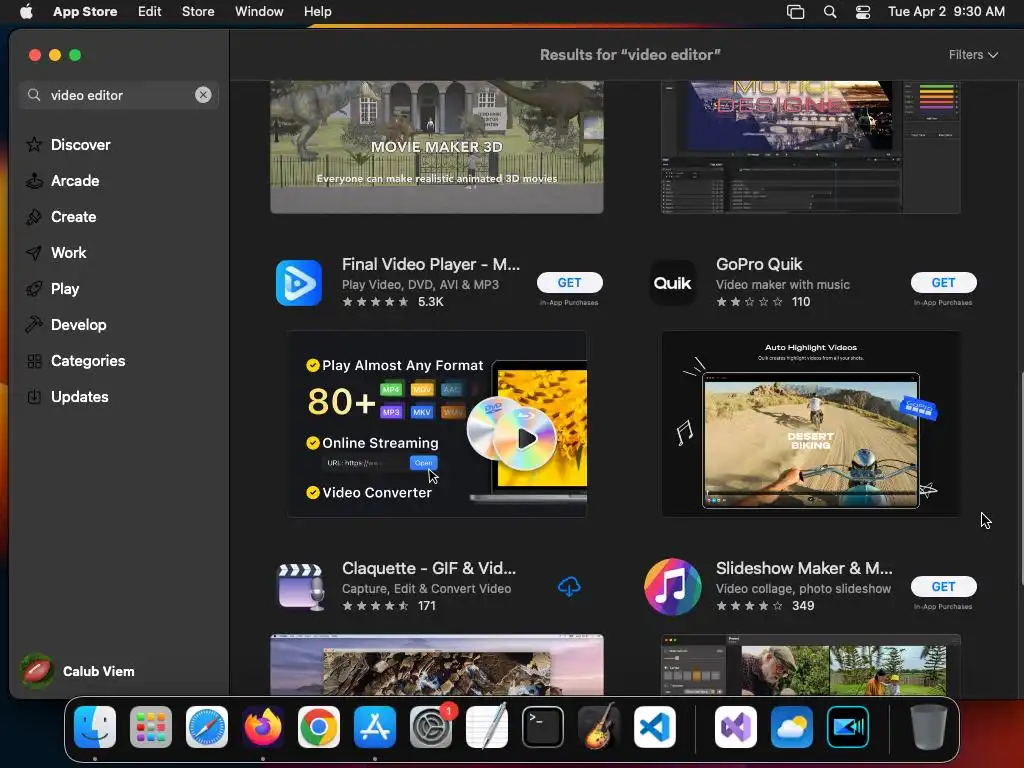This screenshot has width=1024, height=768.
Task: Open Finder from the Dock
Action: [x=95, y=727]
